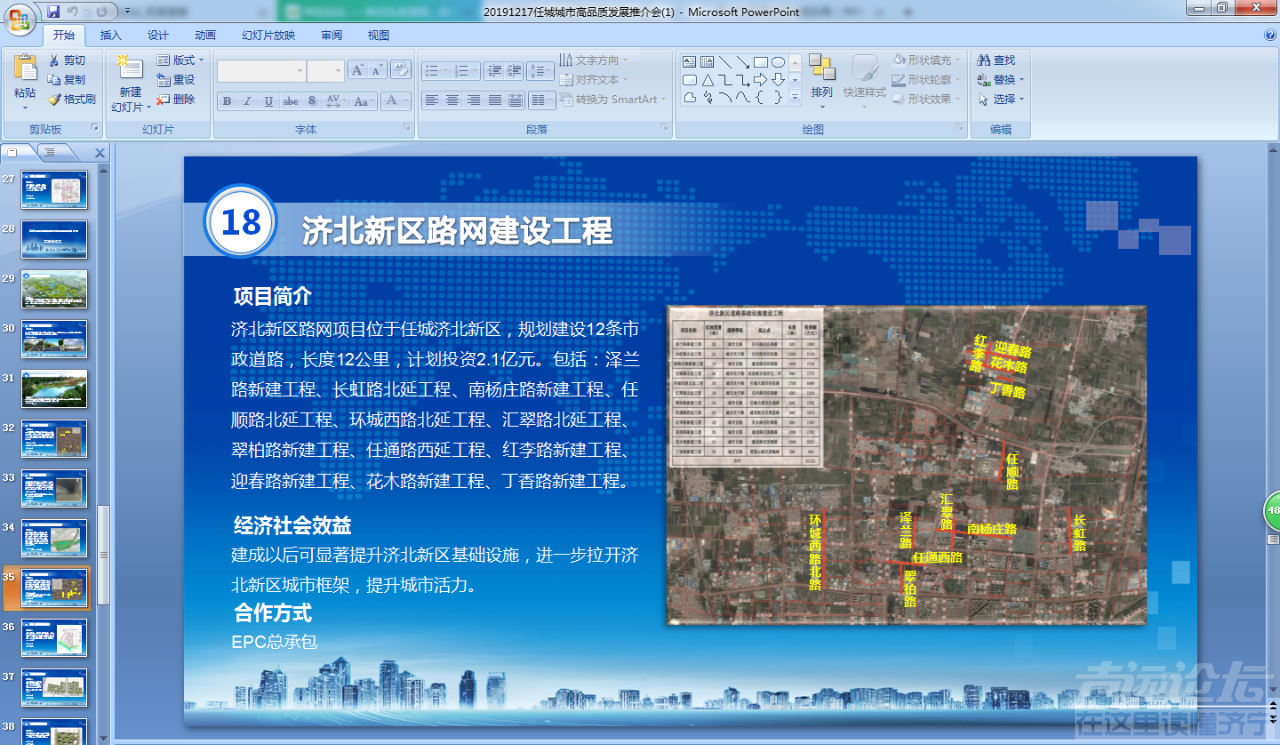
Task: Select the Text Box shape
Action: tap(690, 62)
